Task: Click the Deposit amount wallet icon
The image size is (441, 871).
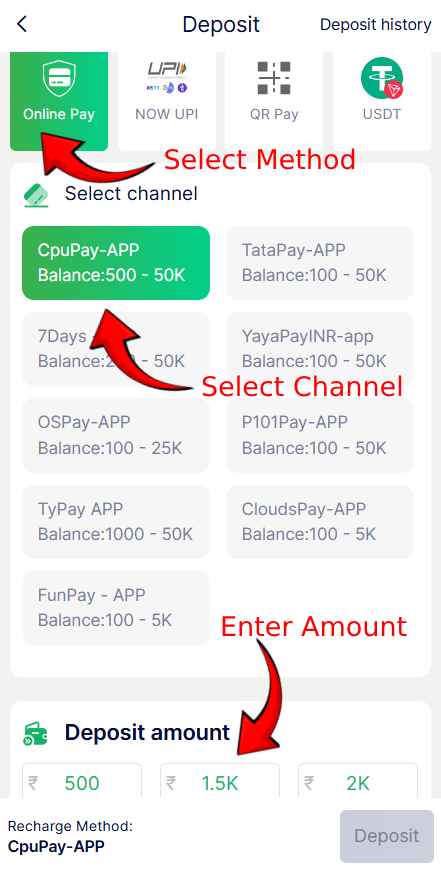Action: (x=36, y=733)
